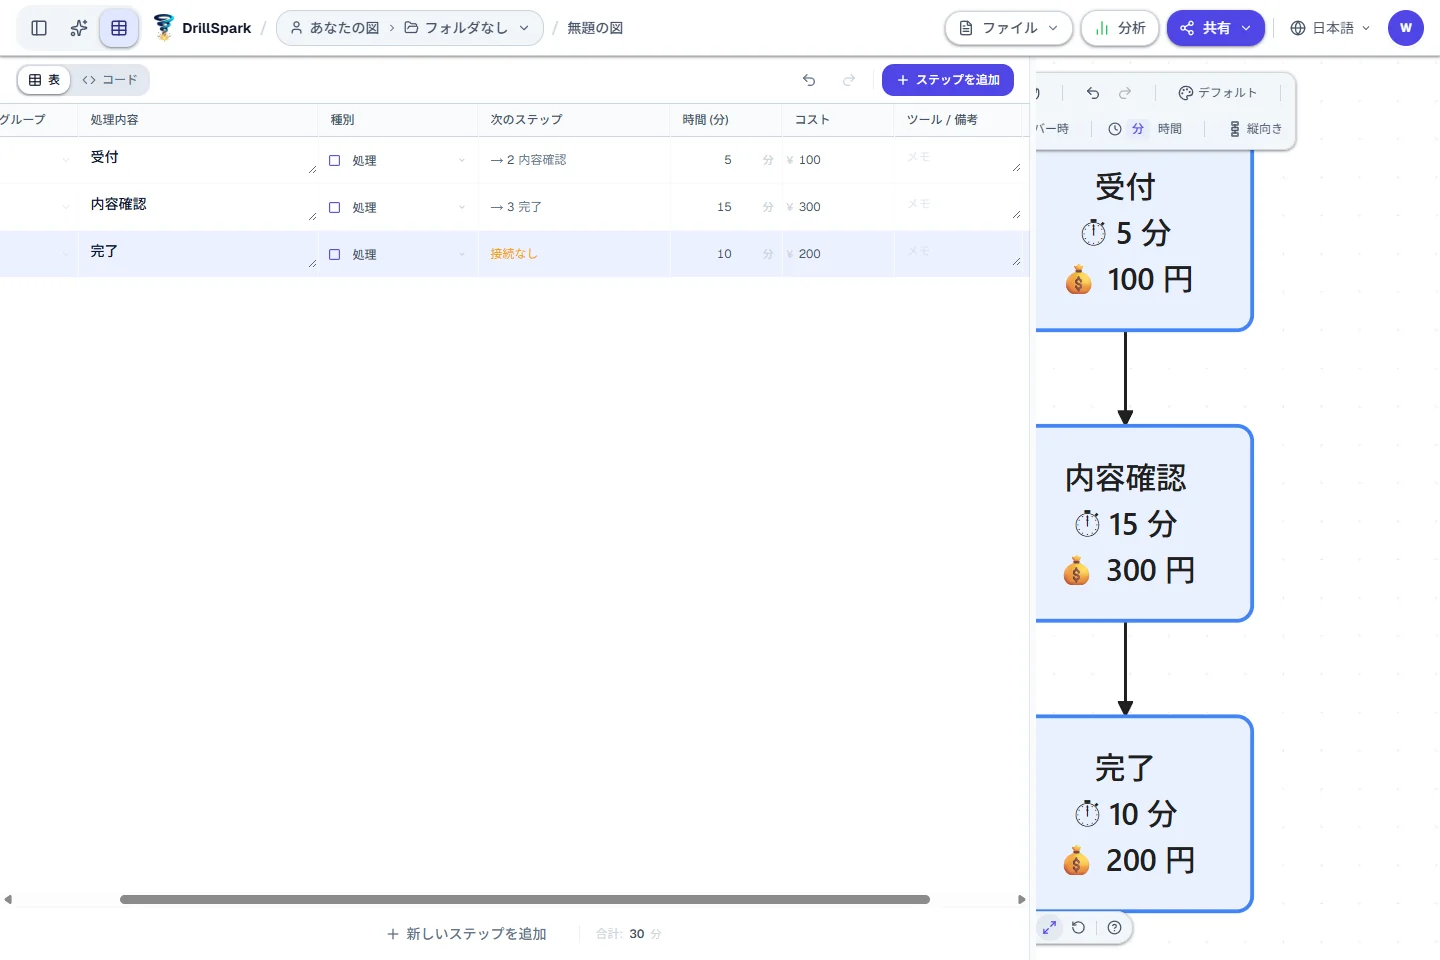
Task: Toggle the sidebar panel icon
Action: click(39, 28)
